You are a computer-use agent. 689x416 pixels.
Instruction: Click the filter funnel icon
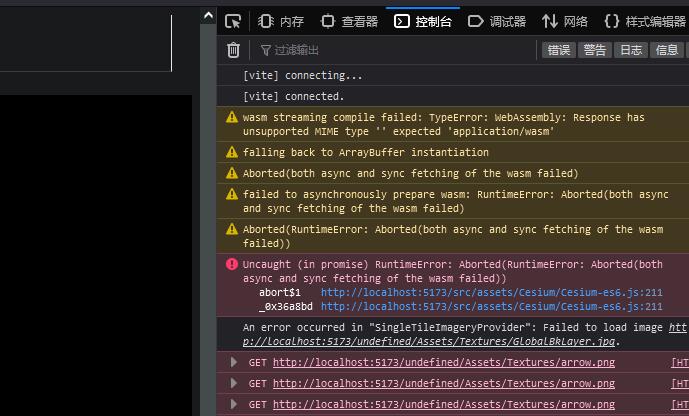(266, 50)
